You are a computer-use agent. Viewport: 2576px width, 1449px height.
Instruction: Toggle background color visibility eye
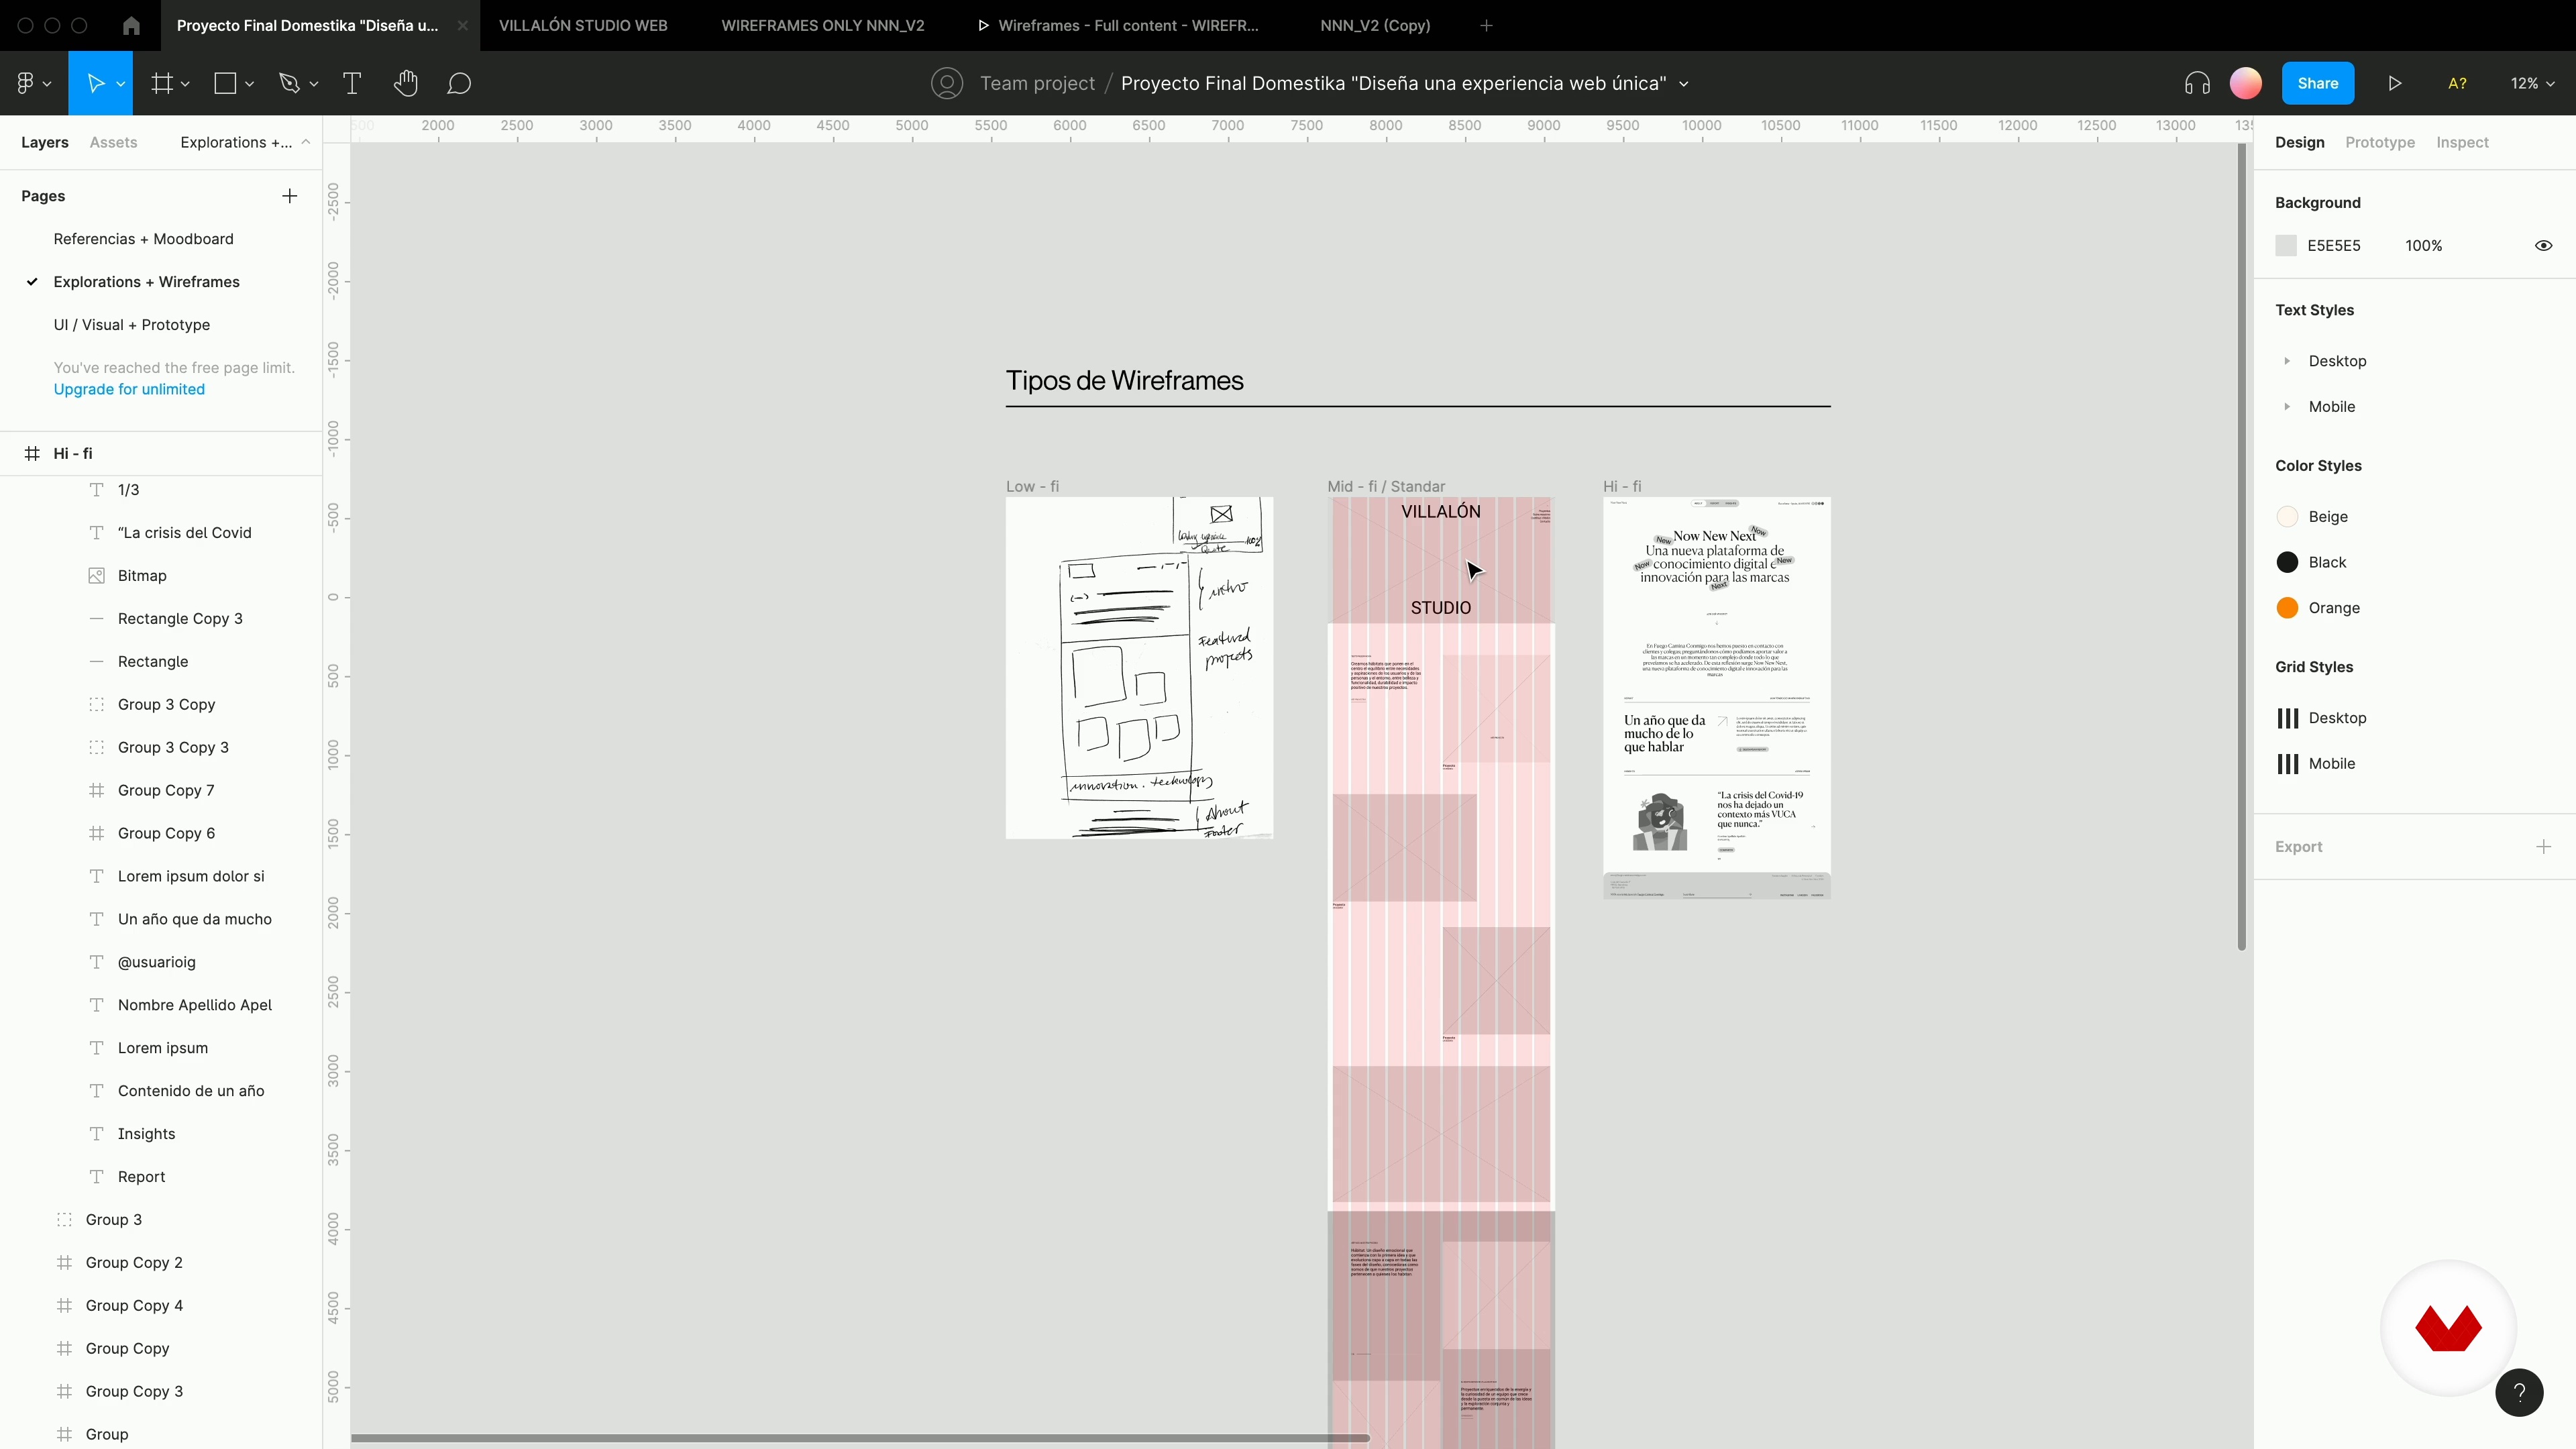(x=2543, y=246)
